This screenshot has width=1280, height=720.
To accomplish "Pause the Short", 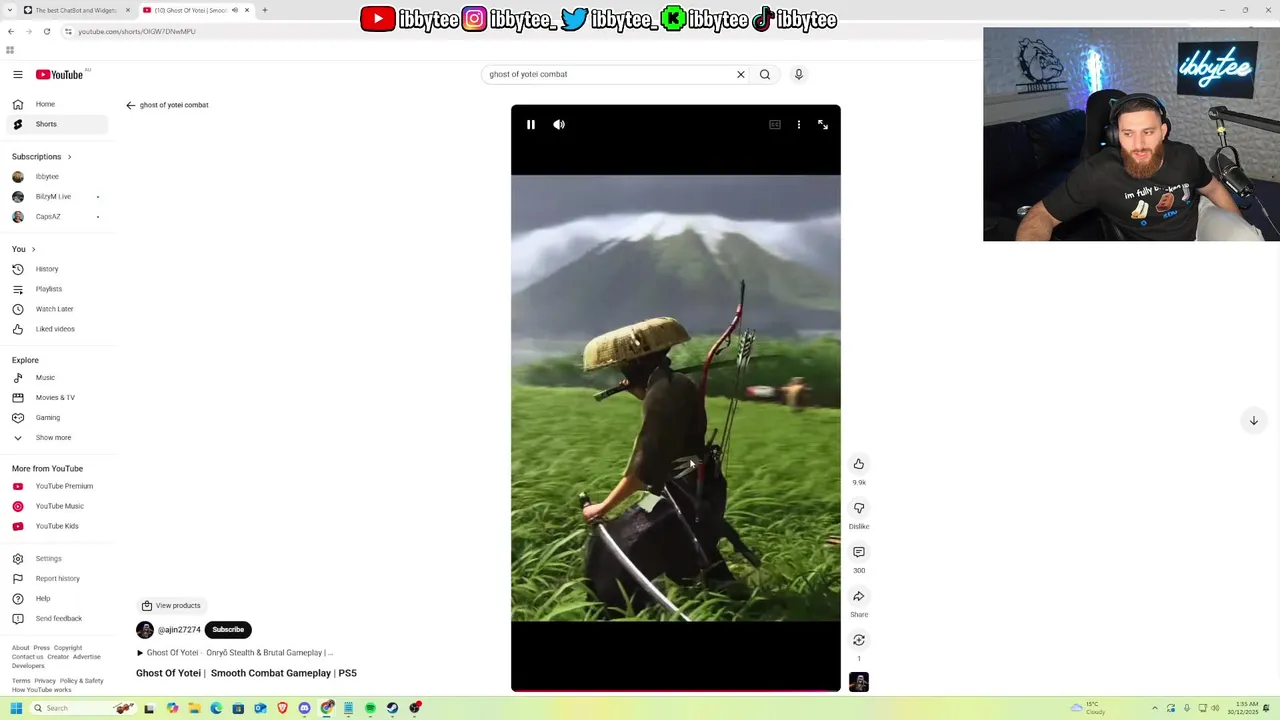I will 531,125.
